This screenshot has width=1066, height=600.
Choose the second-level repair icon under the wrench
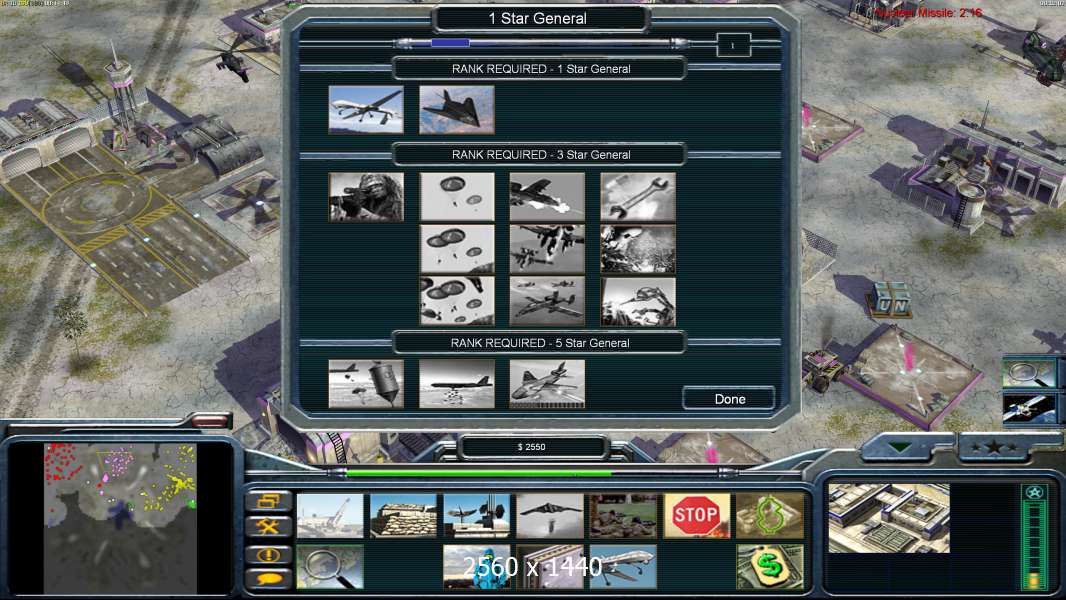tap(638, 249)
